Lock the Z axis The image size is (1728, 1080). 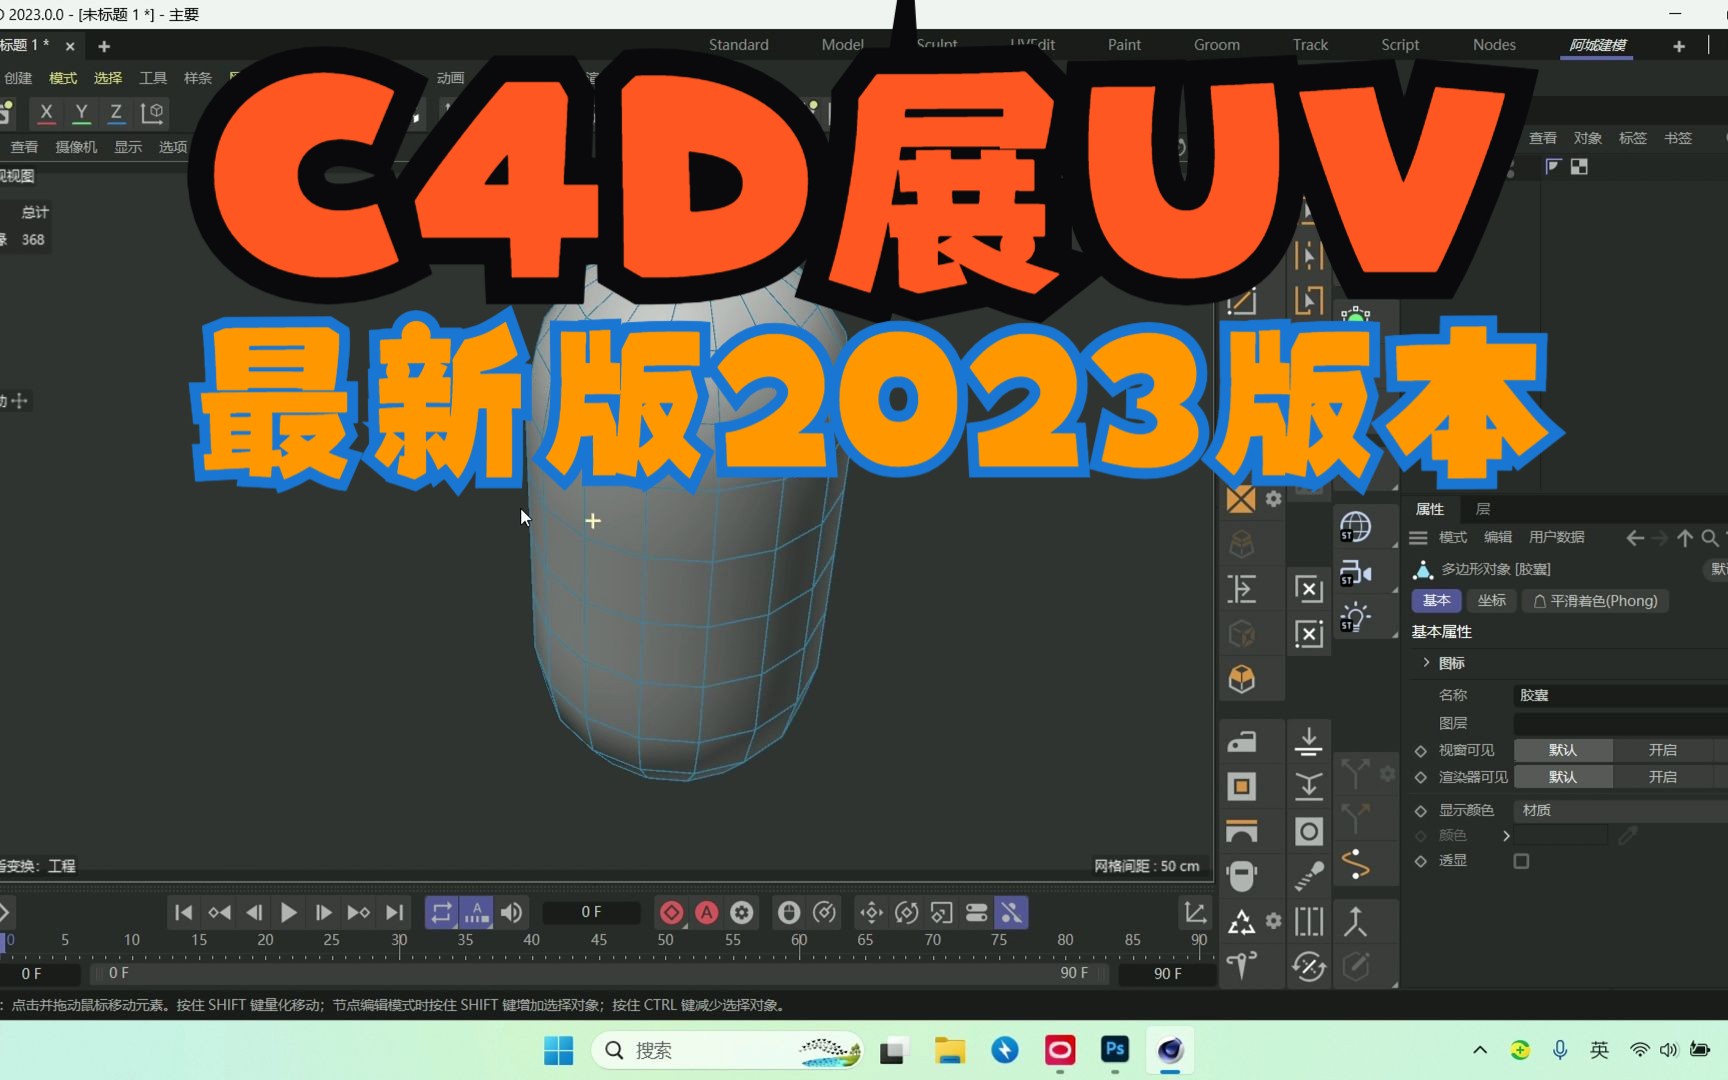(116, 113)
